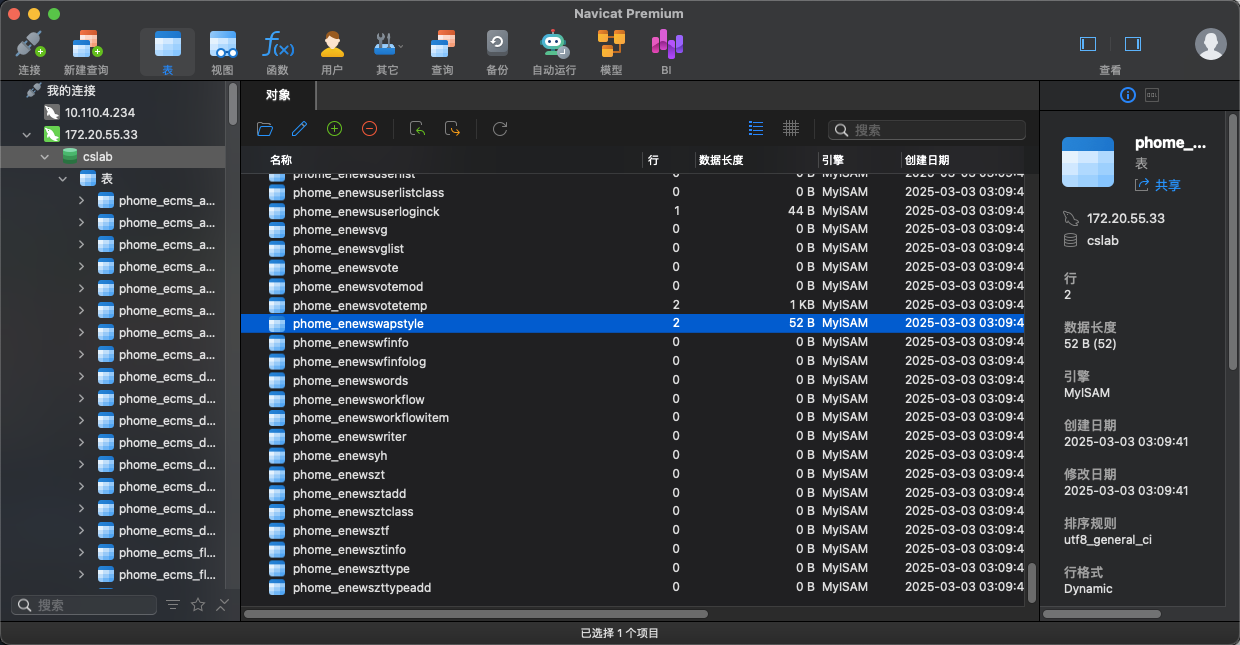Switch to grid detail view mode
Screen dimensions: 1240x645
click(791, 129)
